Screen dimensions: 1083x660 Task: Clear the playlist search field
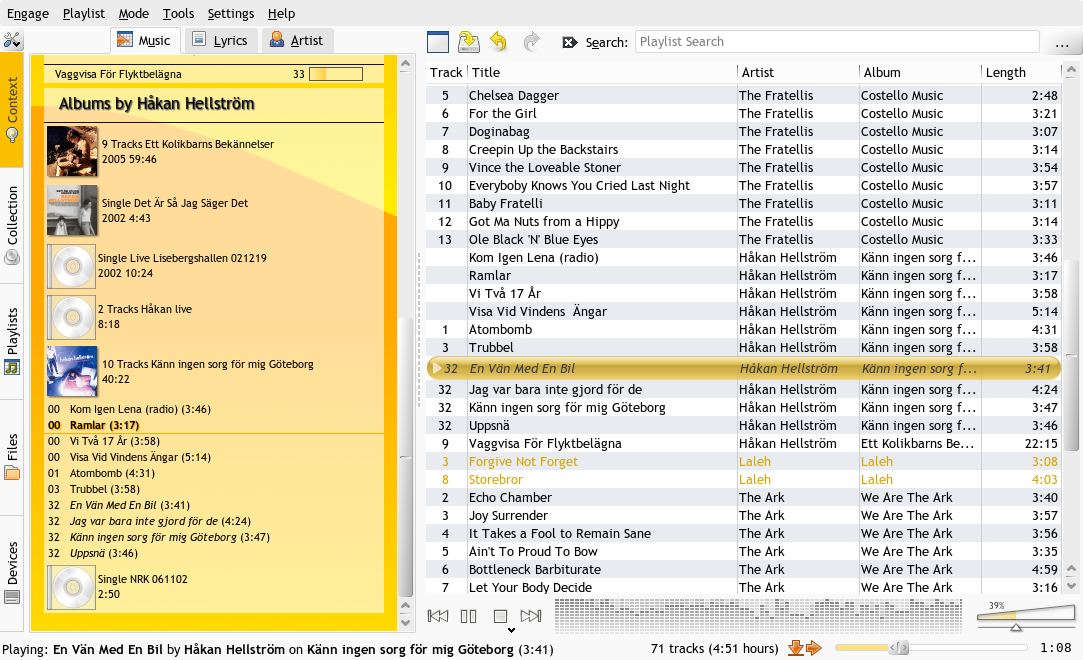coord(569,43)
